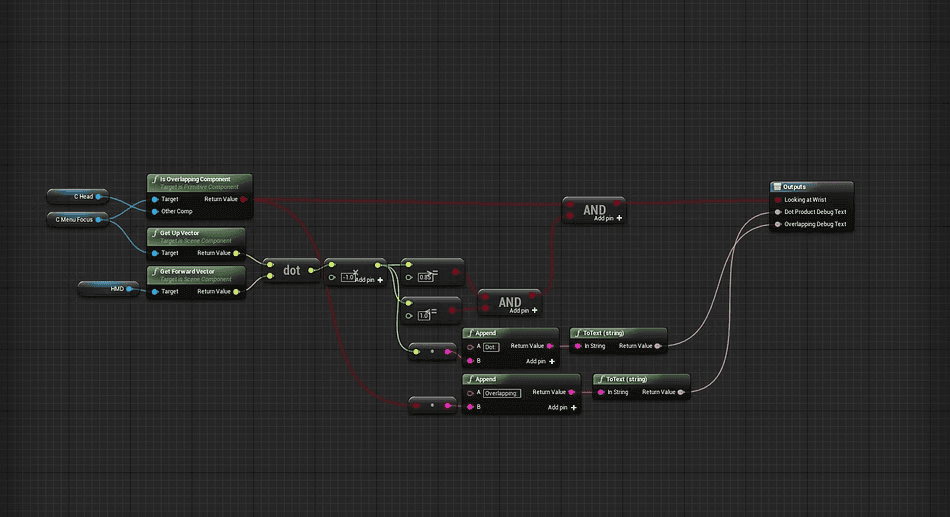
Task: Select the C Menu Focus variable node
Action: [78, 219]
